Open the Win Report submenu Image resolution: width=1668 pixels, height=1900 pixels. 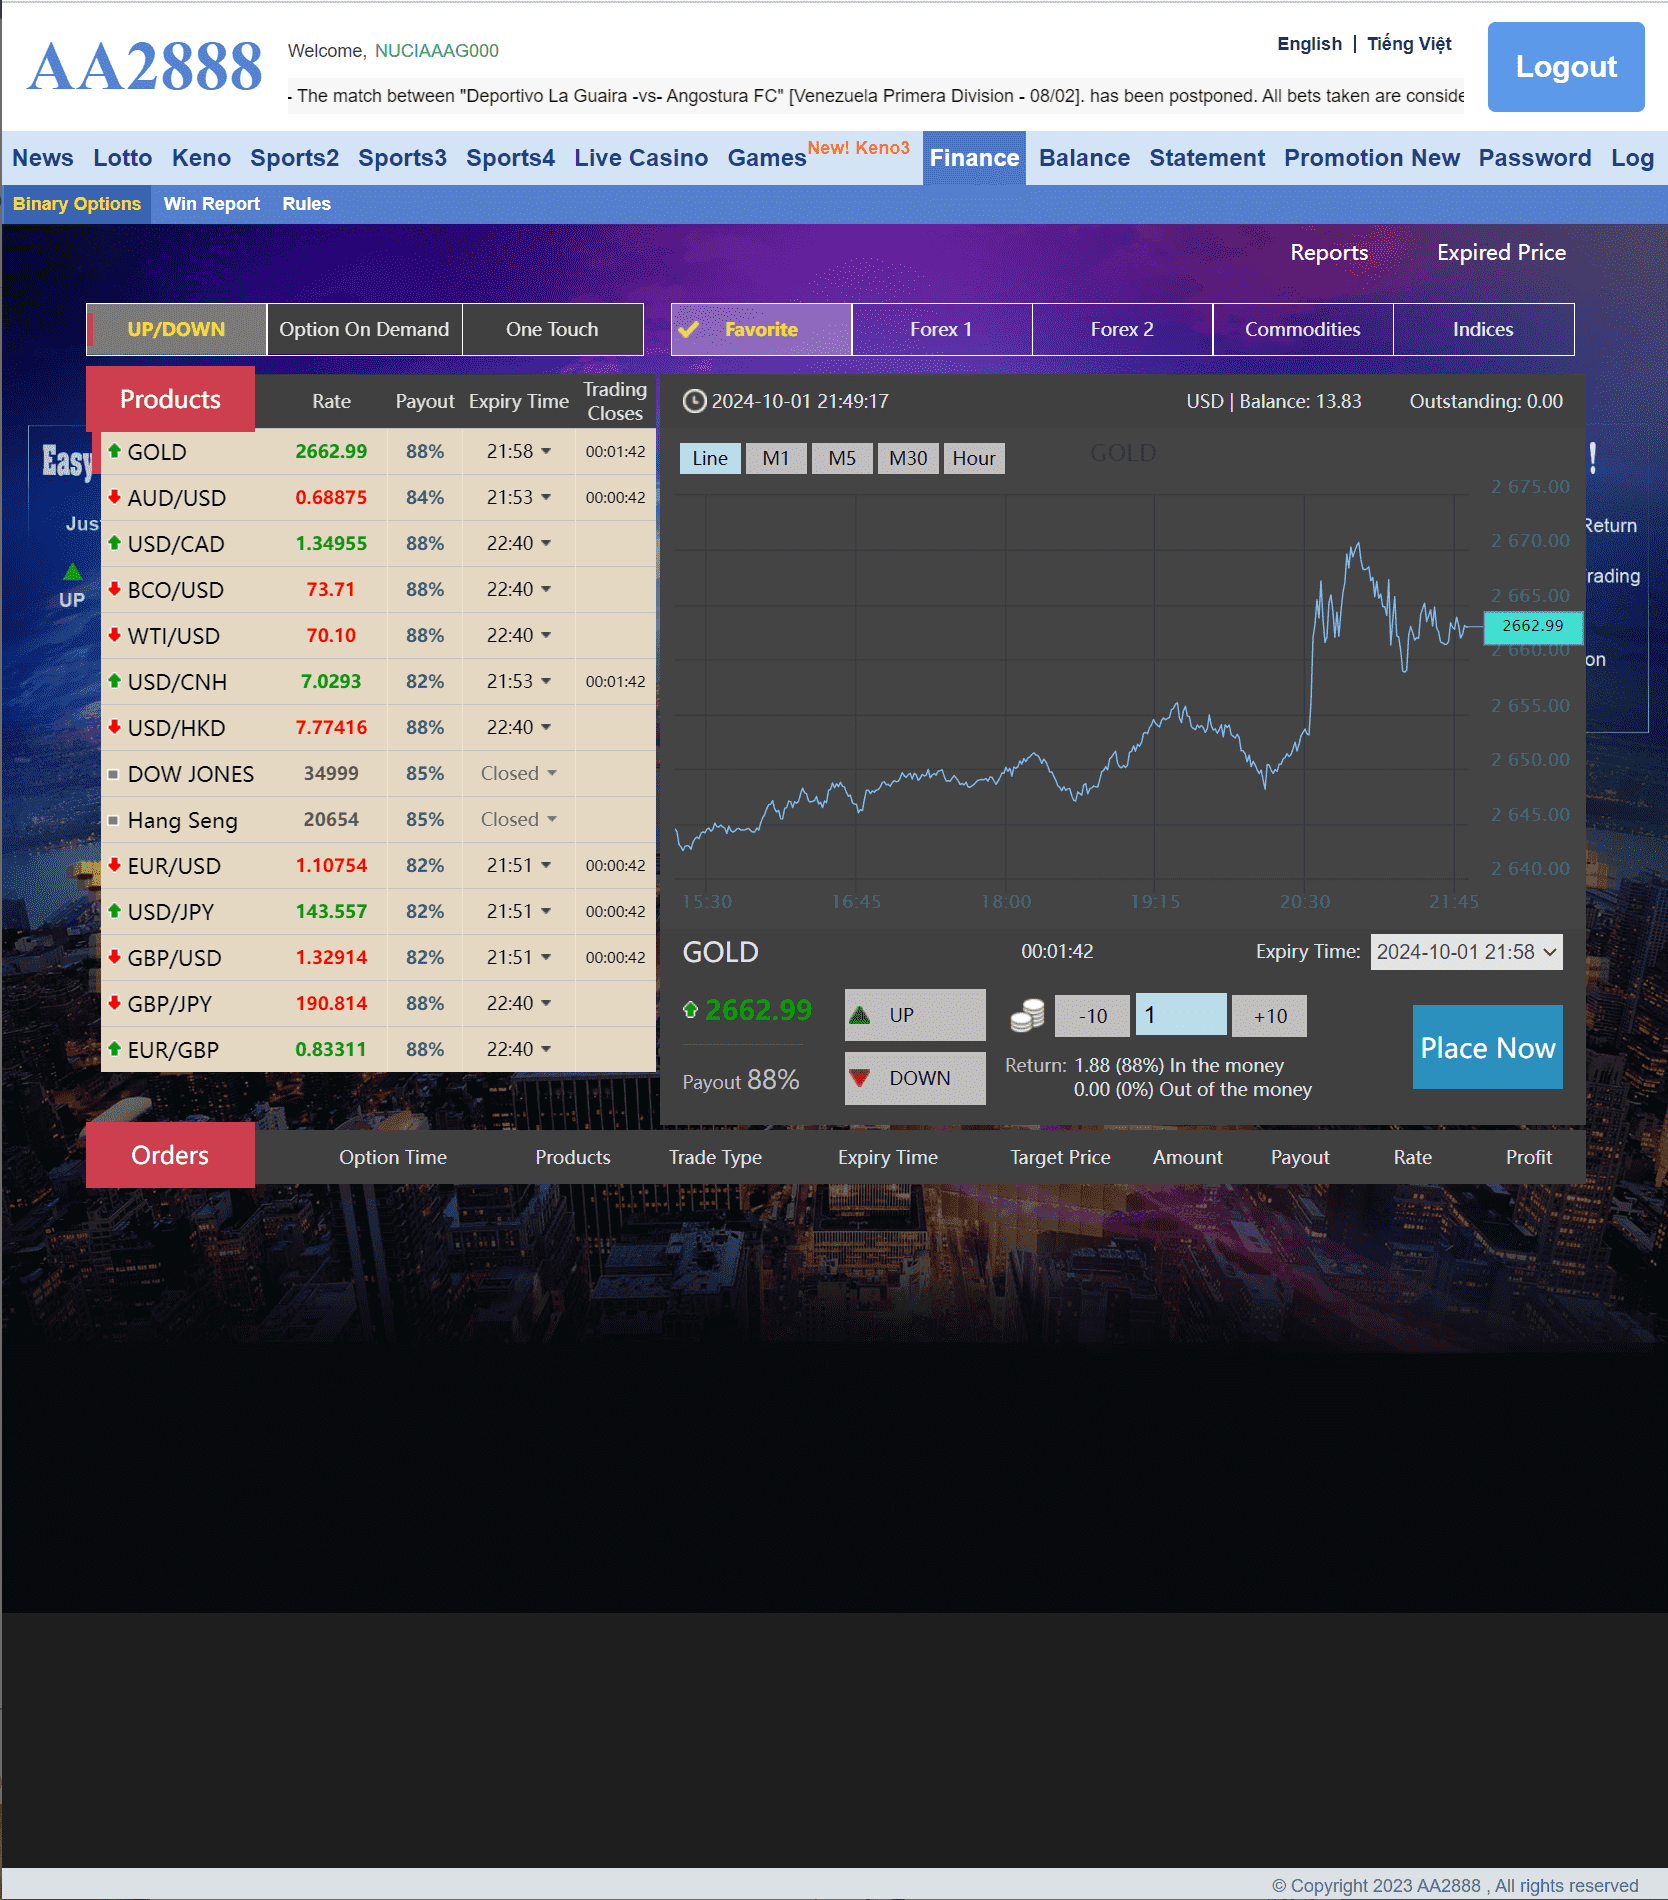click(211, 204)
